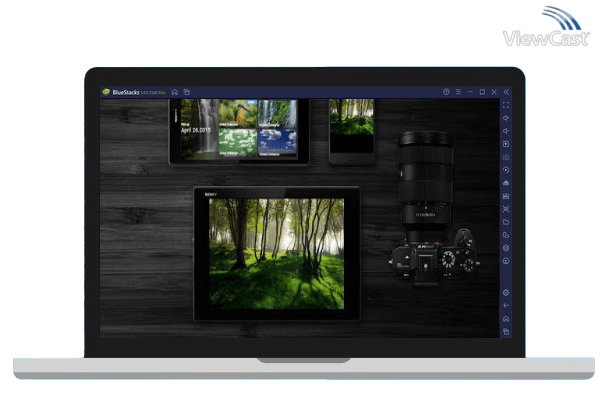This screenshot has height=414, width=602.
Task: Go home with bottom sidebar house icon
Action: tap(506, 319)
